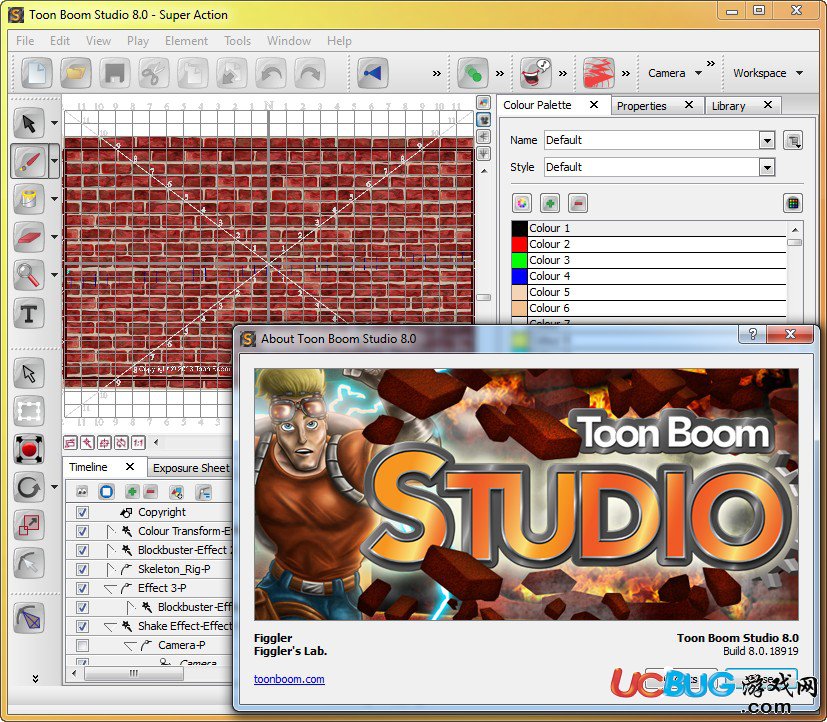Remove colour with red minus icon
Screen dimensions: 827x722
(x=578, y=203)
